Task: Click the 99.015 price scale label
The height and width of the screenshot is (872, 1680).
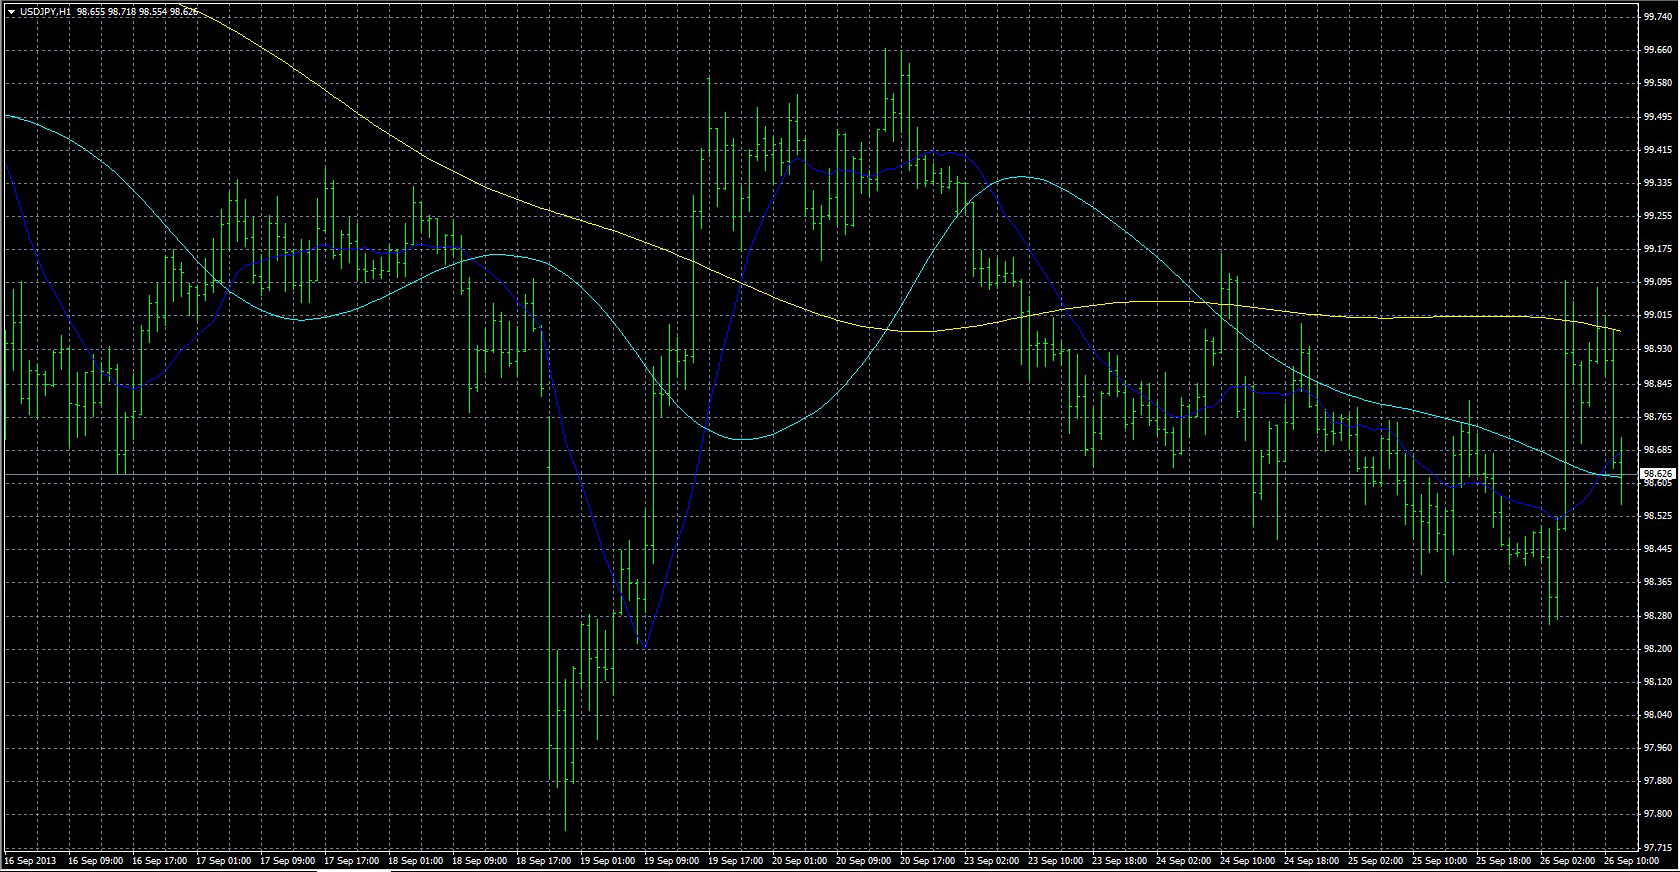Action: click(x=1657, y=315)
